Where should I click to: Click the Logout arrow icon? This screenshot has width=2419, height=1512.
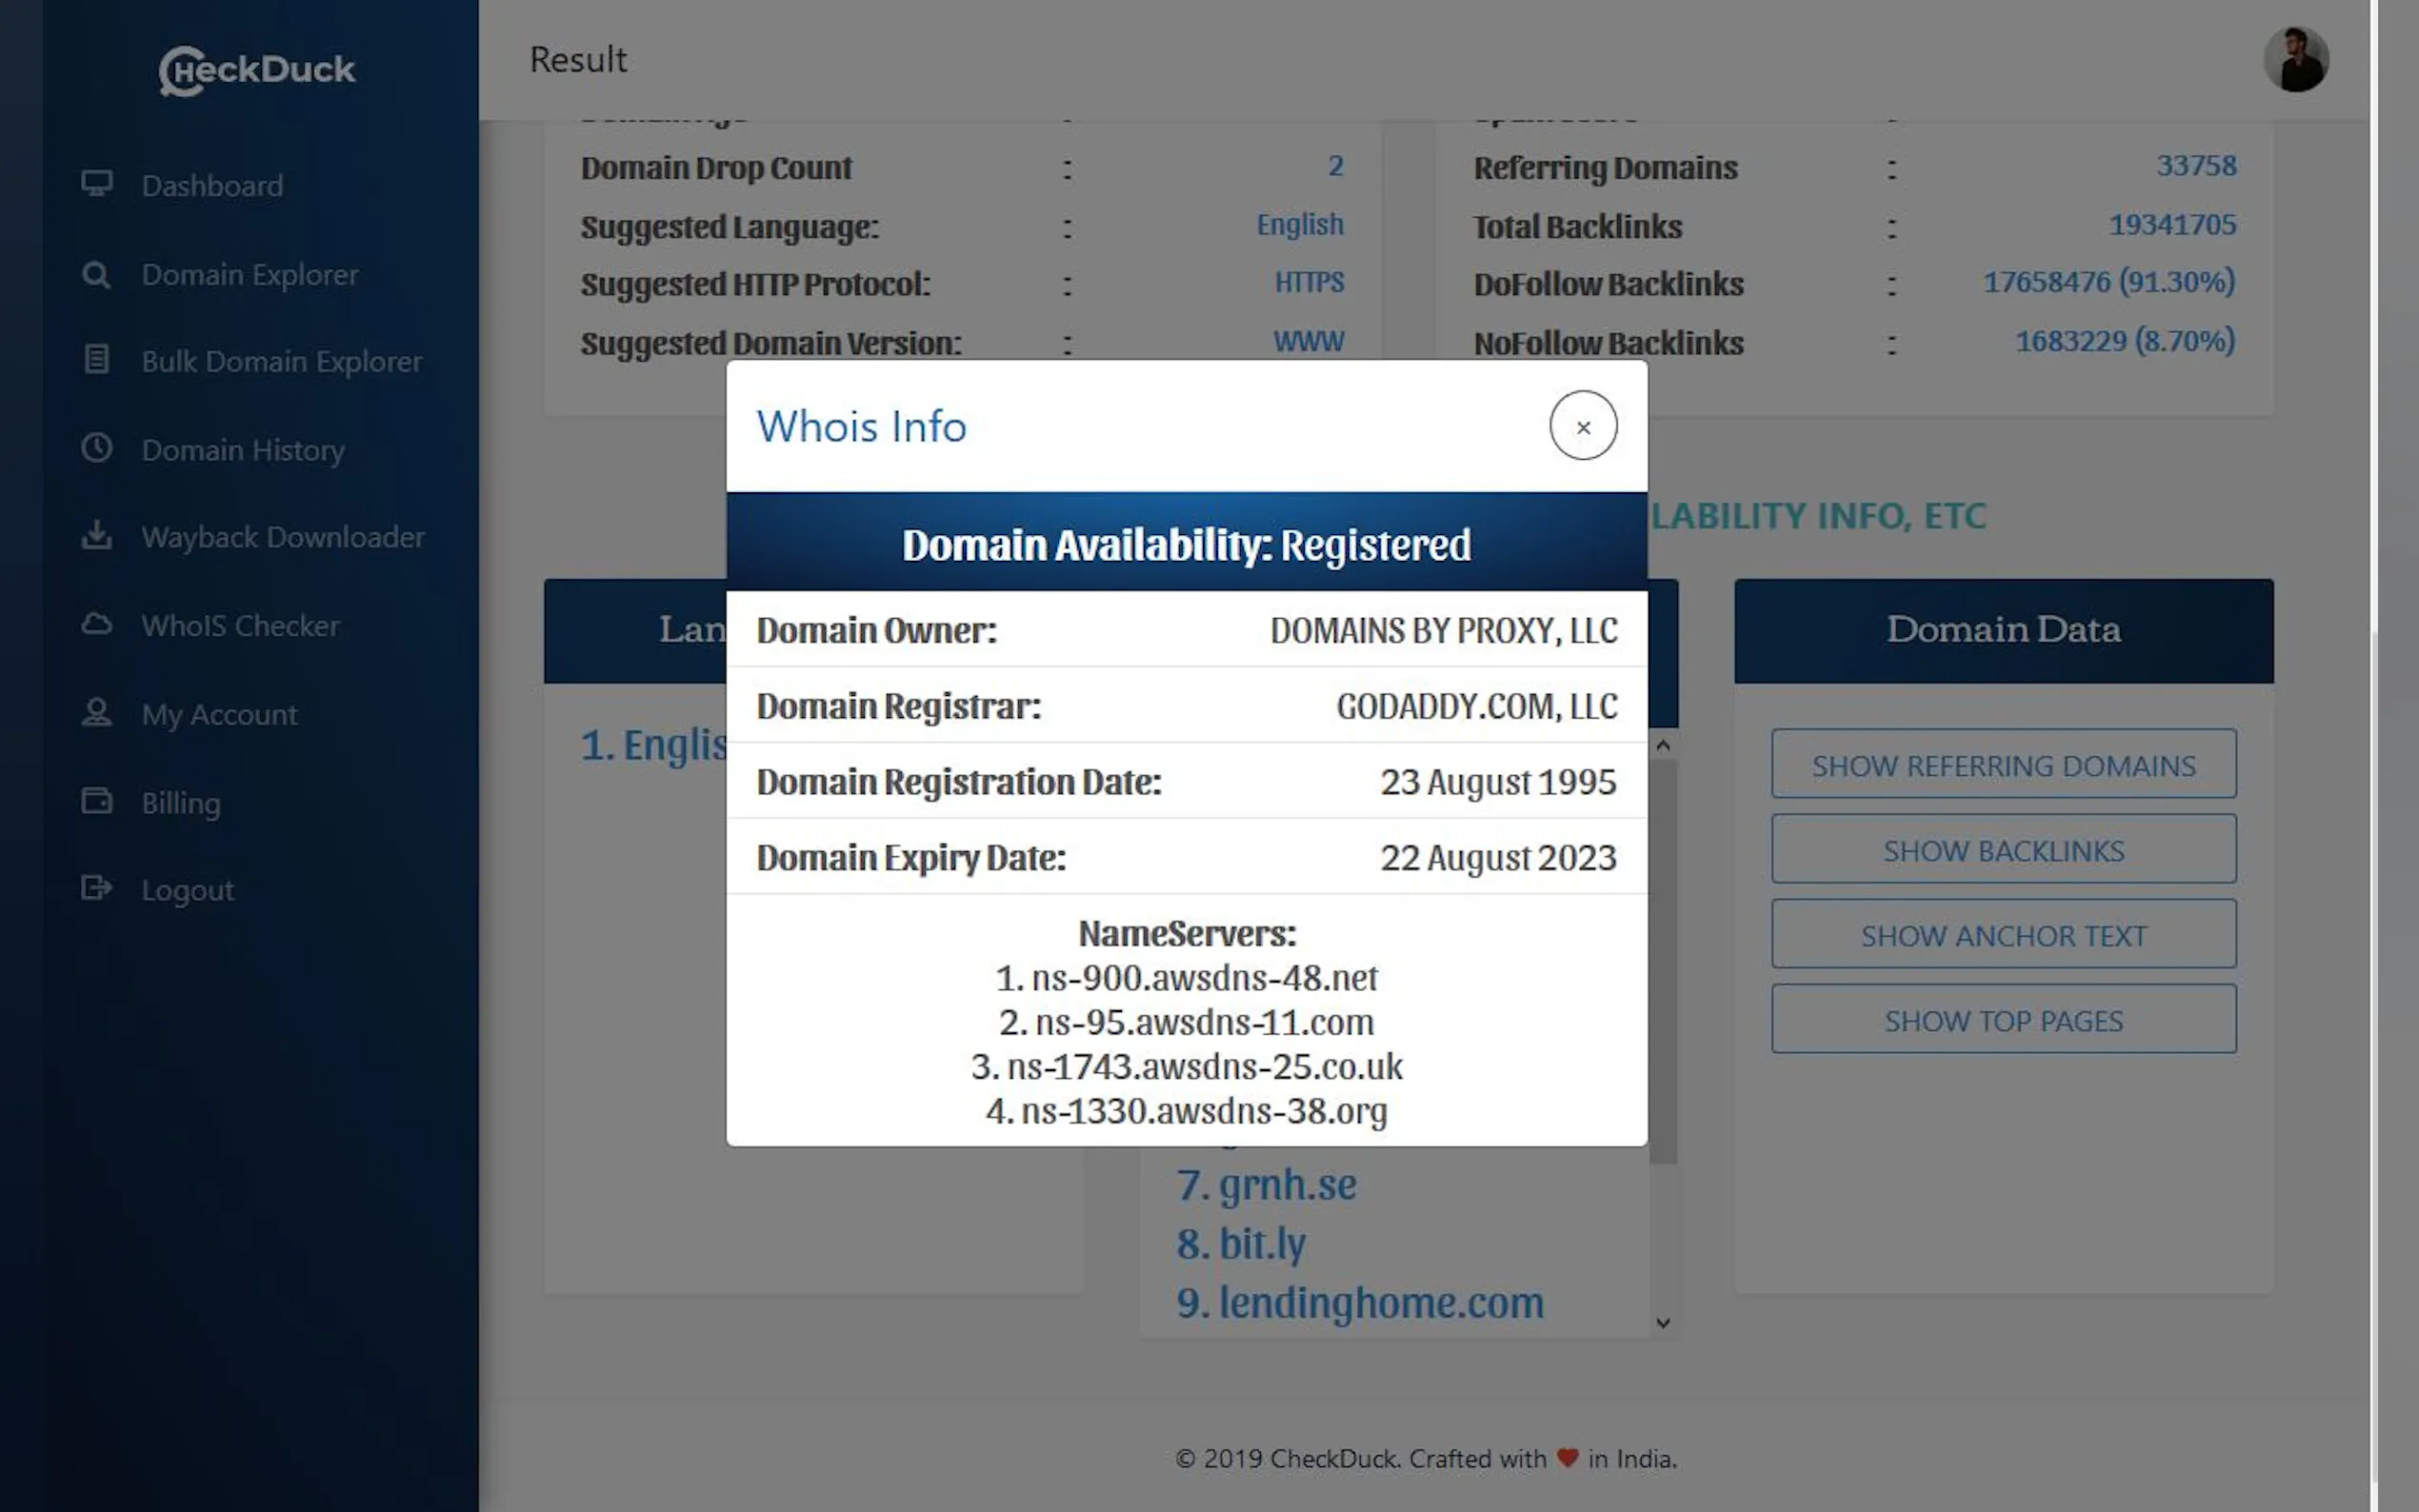[x=96, y=888]
